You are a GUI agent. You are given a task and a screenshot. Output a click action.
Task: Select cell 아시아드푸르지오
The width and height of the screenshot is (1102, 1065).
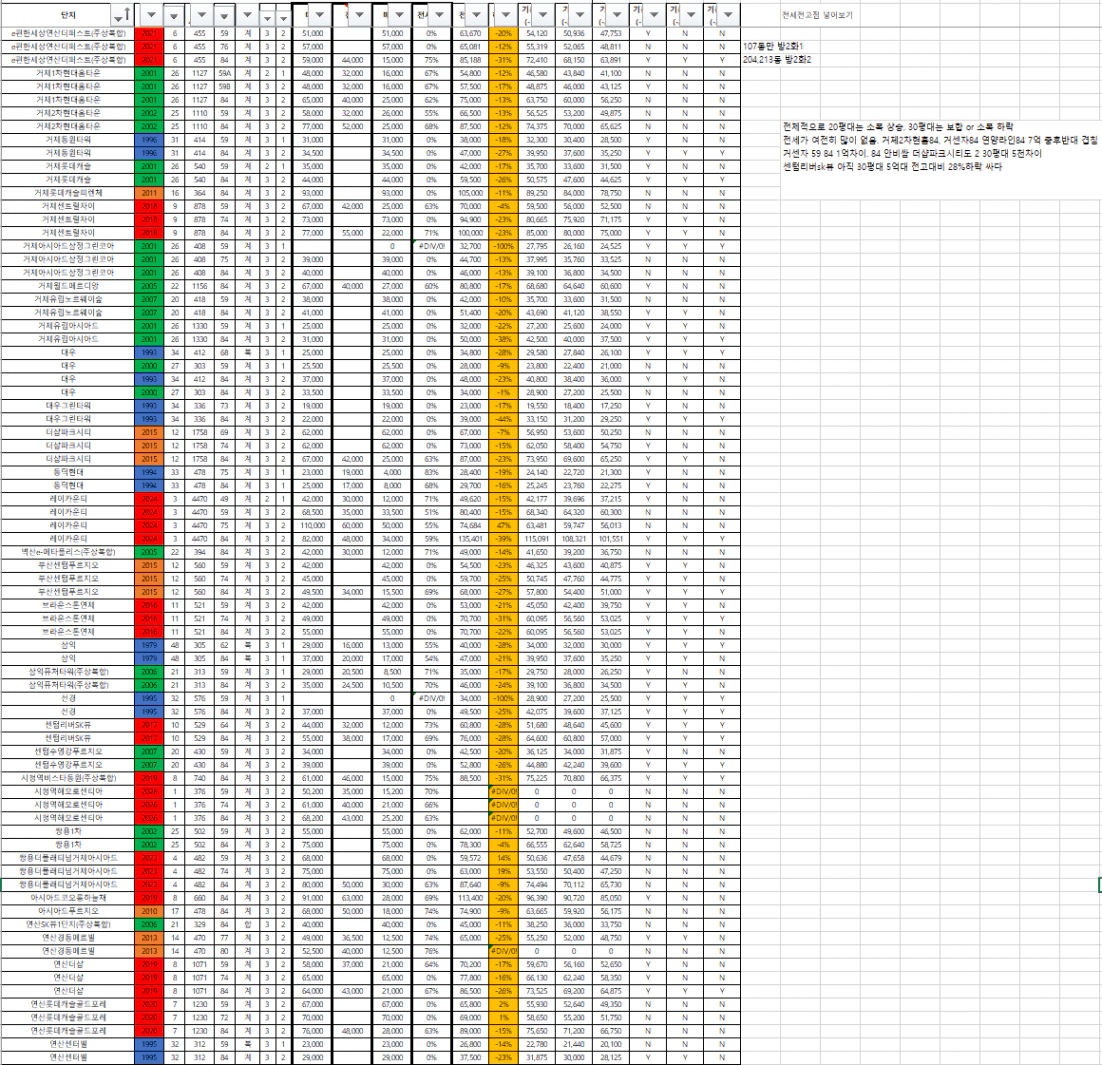67,911
